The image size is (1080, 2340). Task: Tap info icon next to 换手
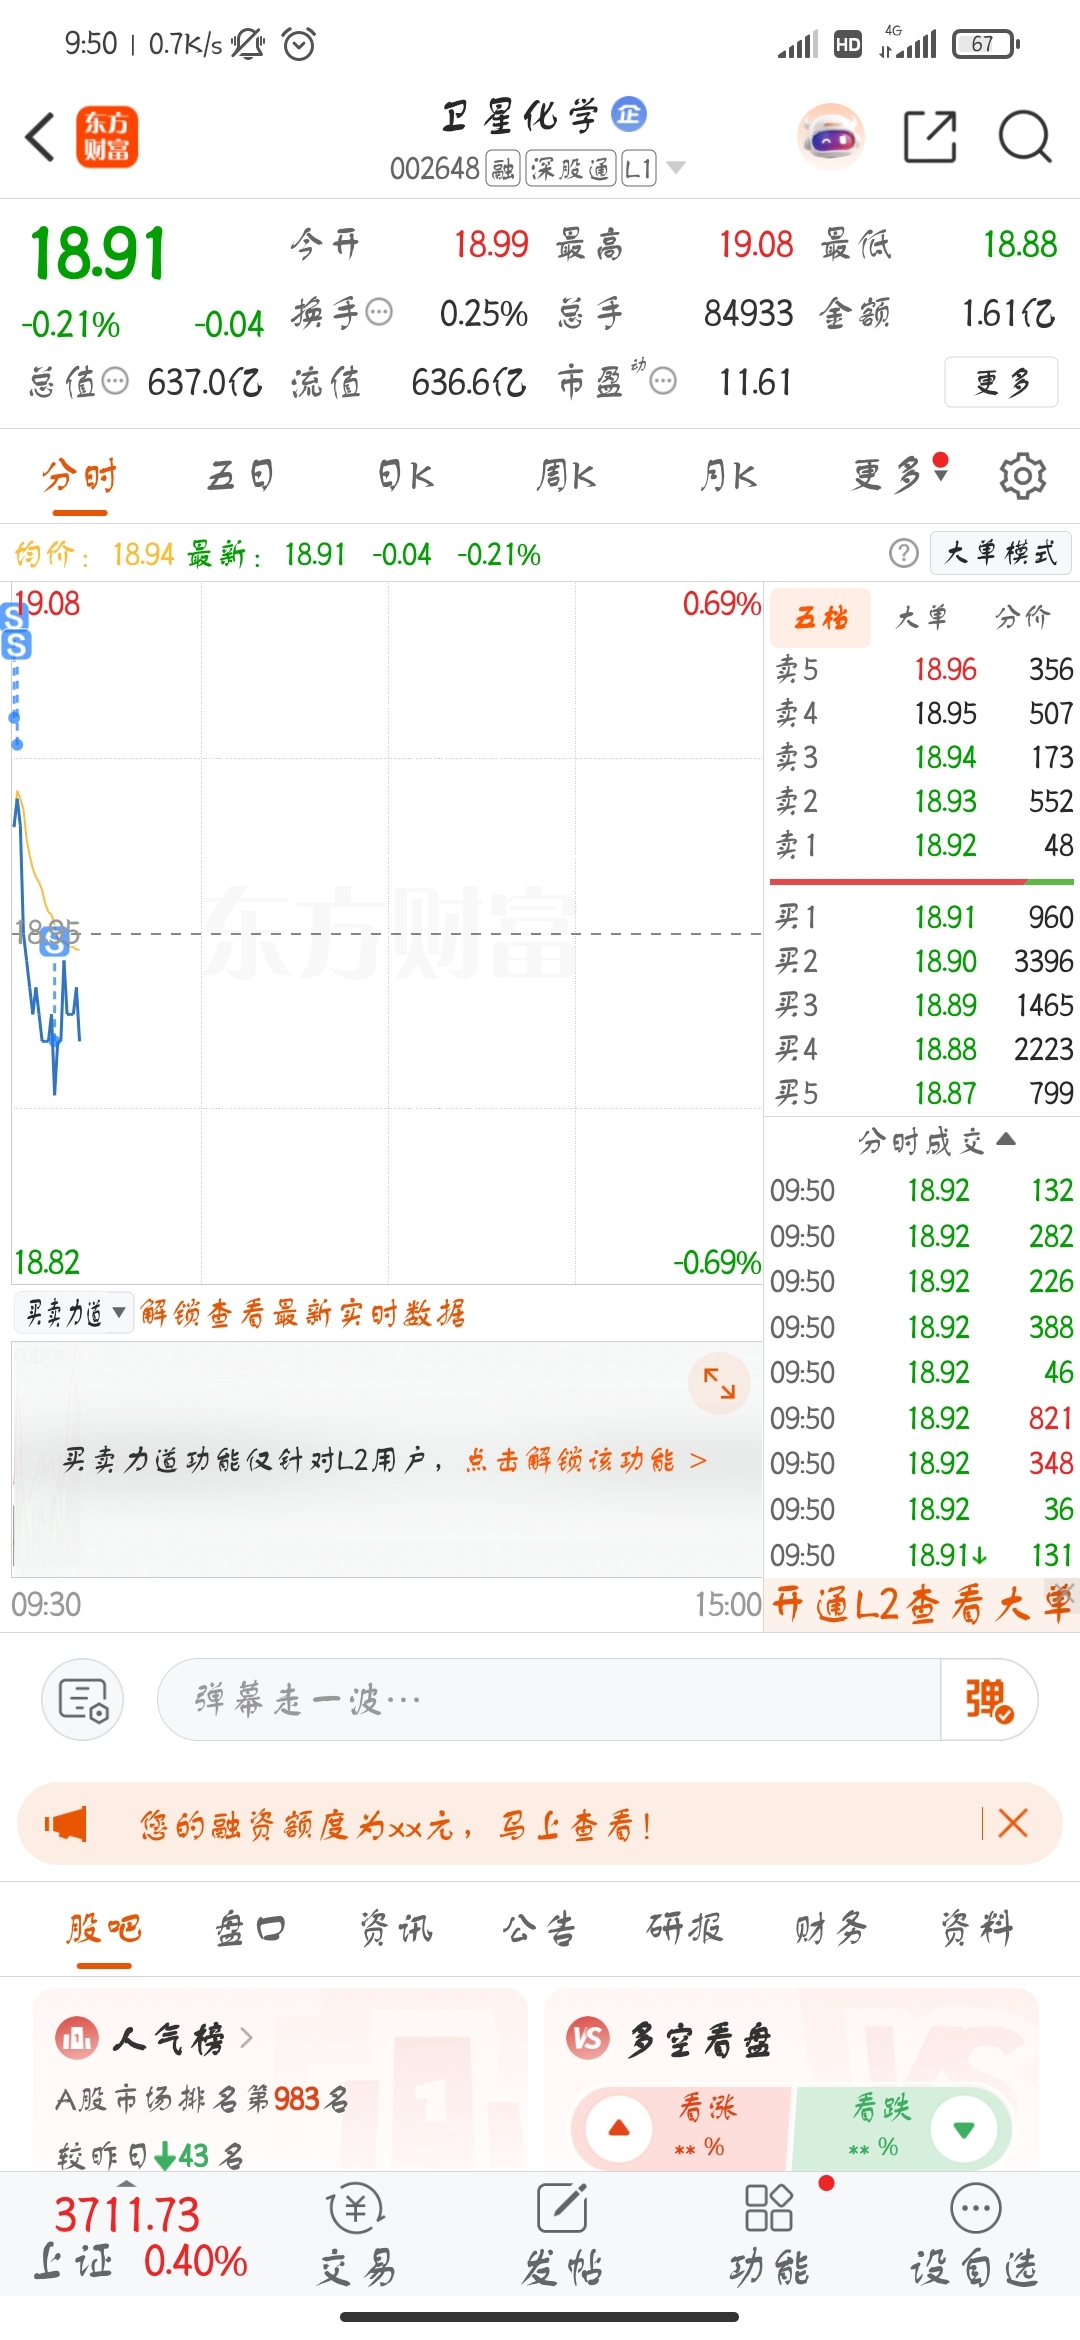(x=379, y=313)
